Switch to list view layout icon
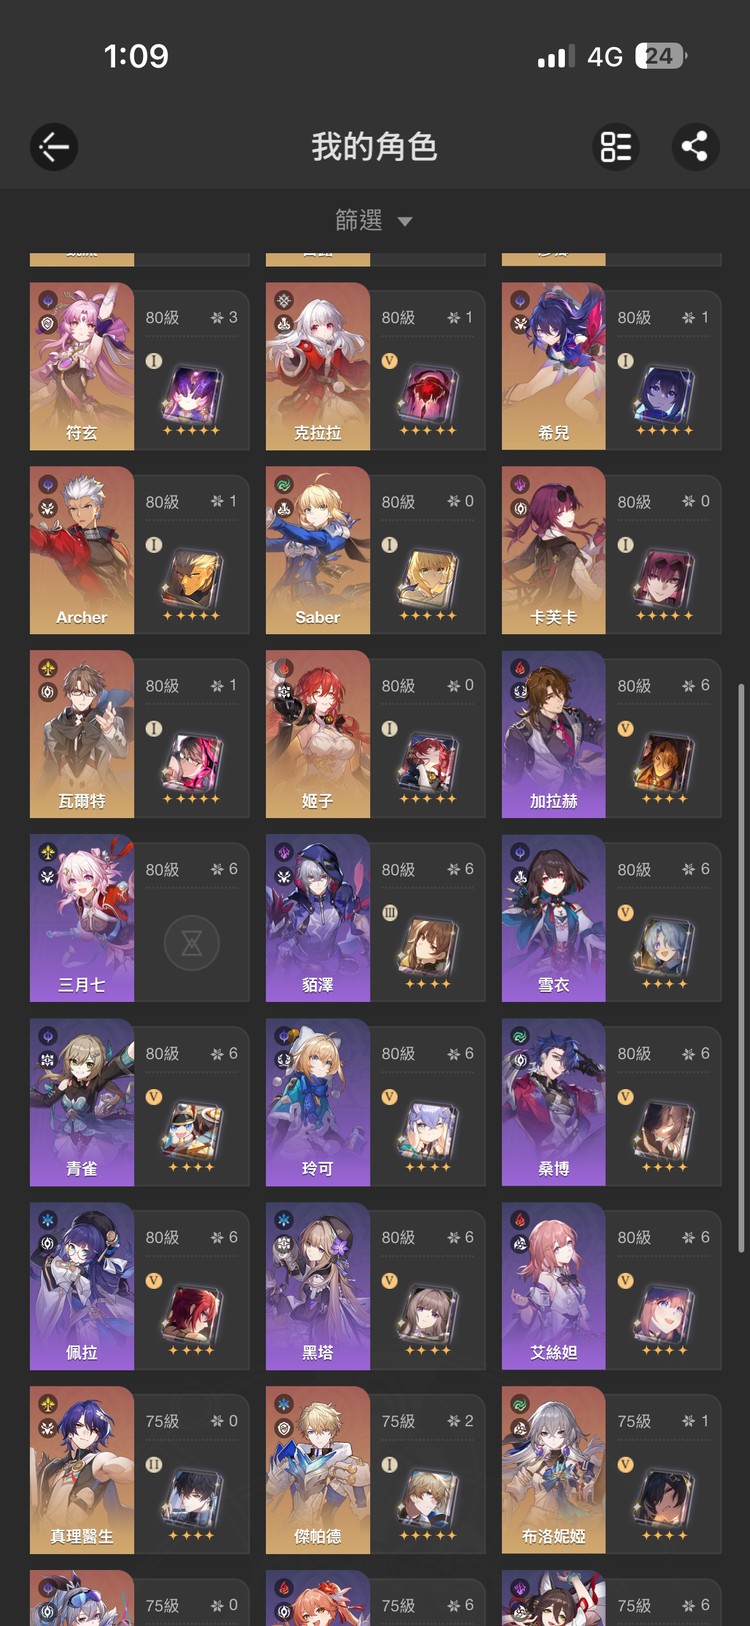Viewport: 750px width, 1626px height. 616,147
